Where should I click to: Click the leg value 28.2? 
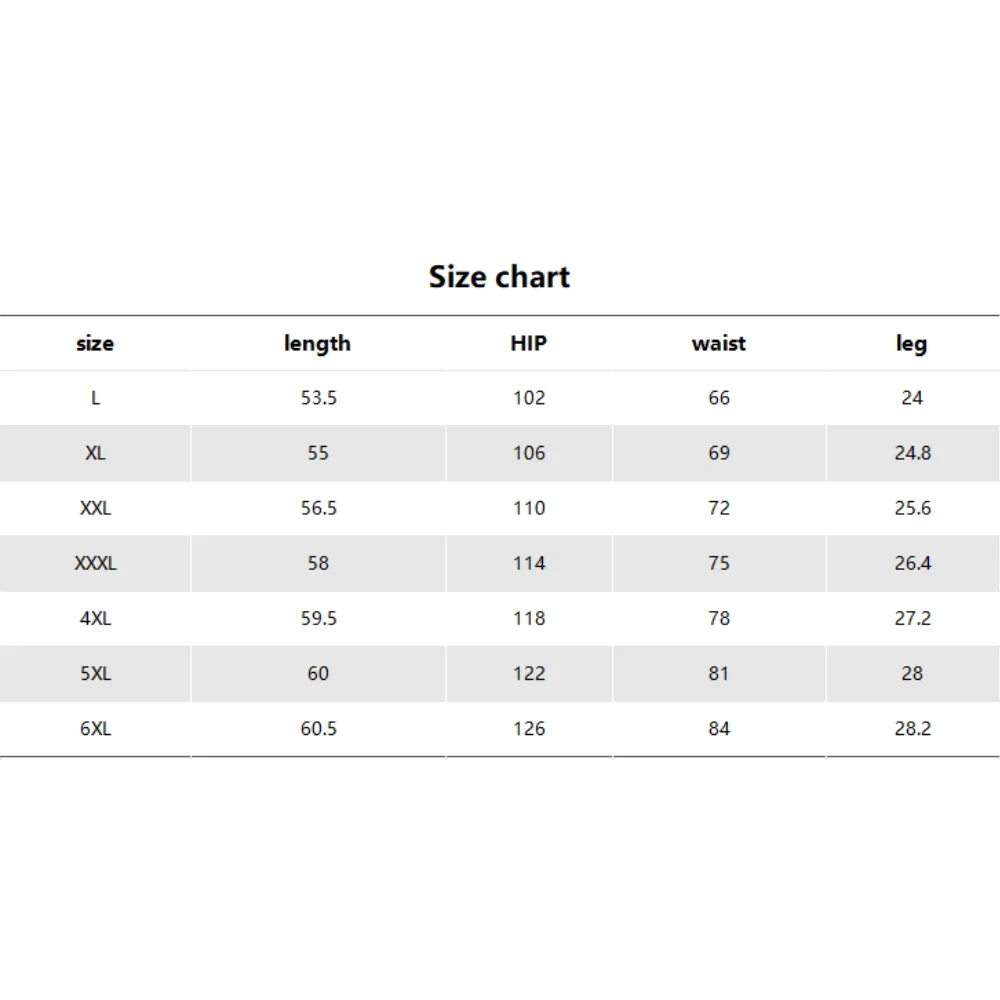pyautogui.click(x=912, y=728)
